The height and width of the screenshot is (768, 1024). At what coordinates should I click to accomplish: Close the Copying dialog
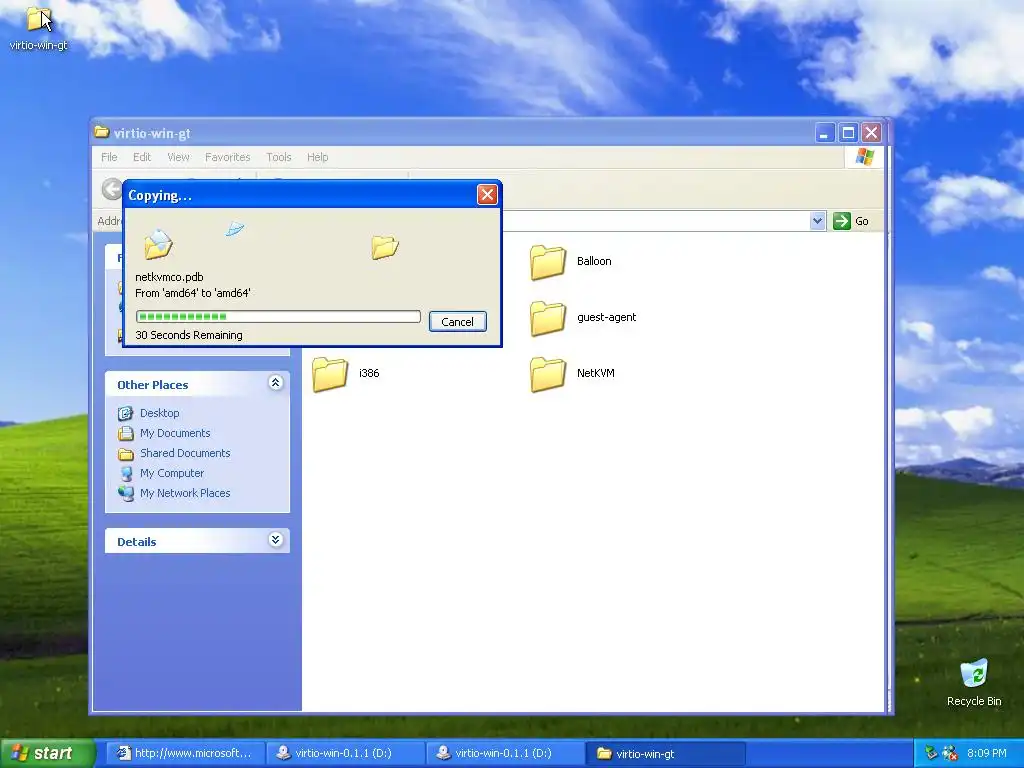point(487,195)
